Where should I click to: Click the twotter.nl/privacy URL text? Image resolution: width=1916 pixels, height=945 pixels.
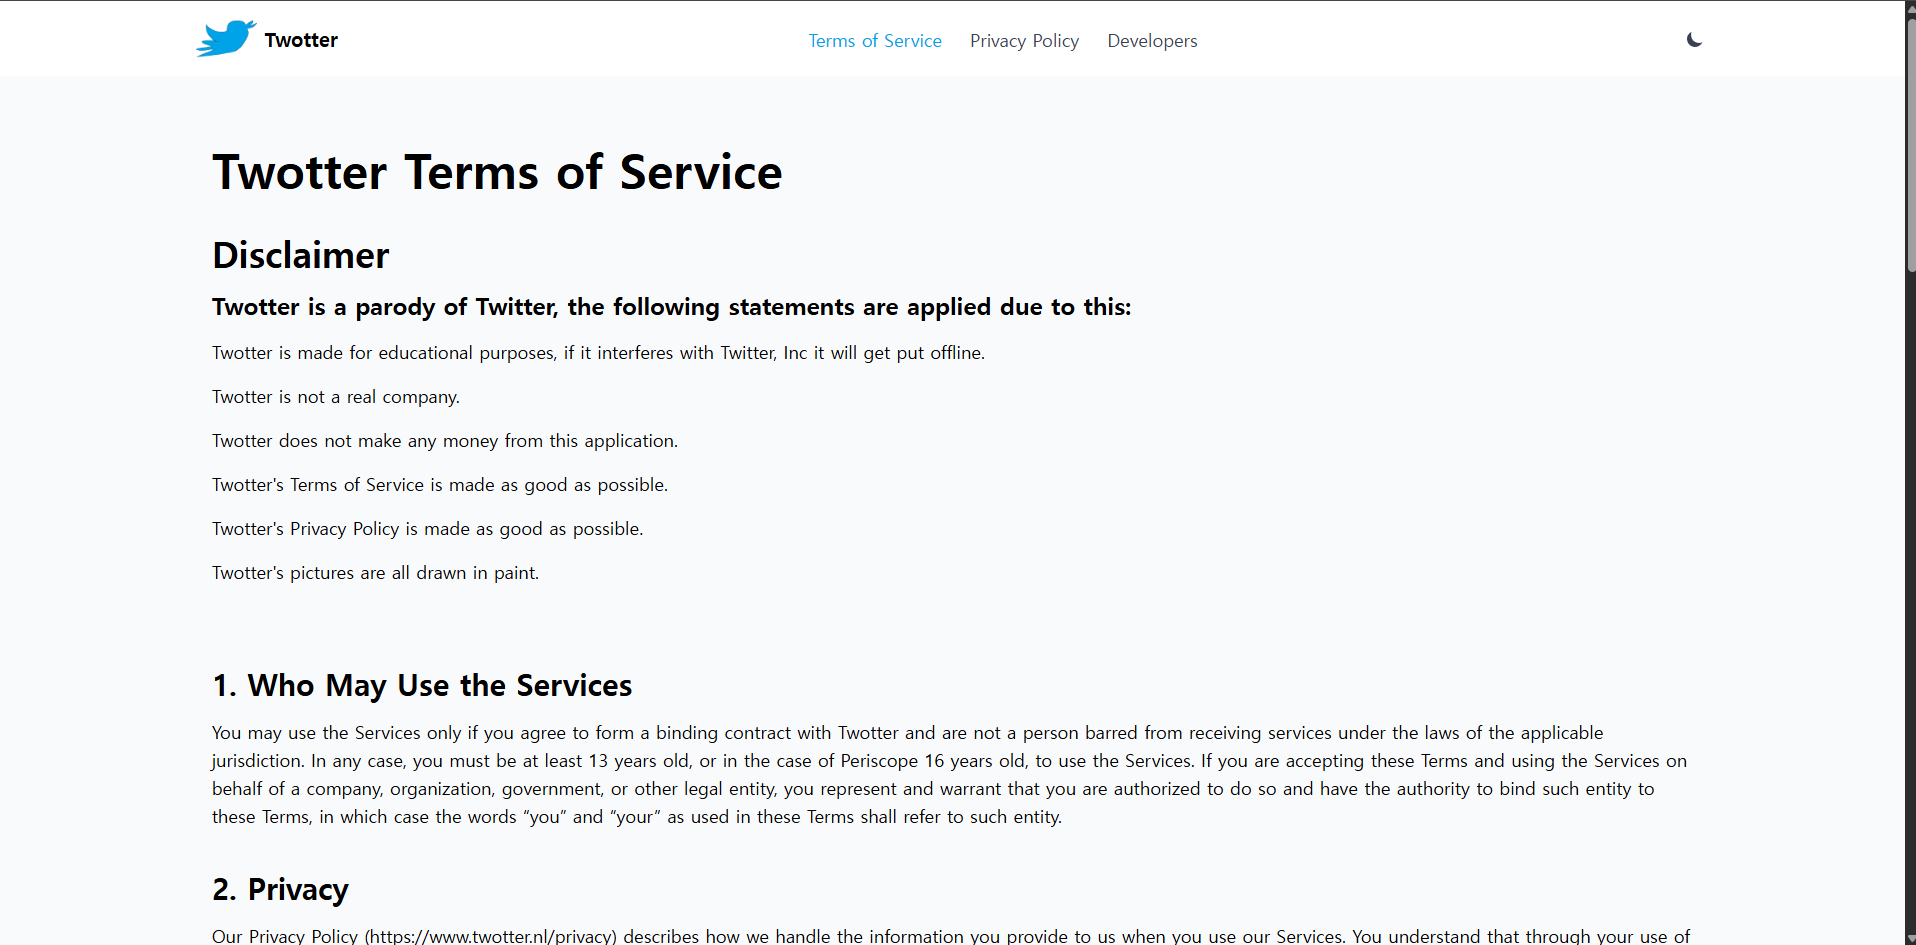click(490, 936)
